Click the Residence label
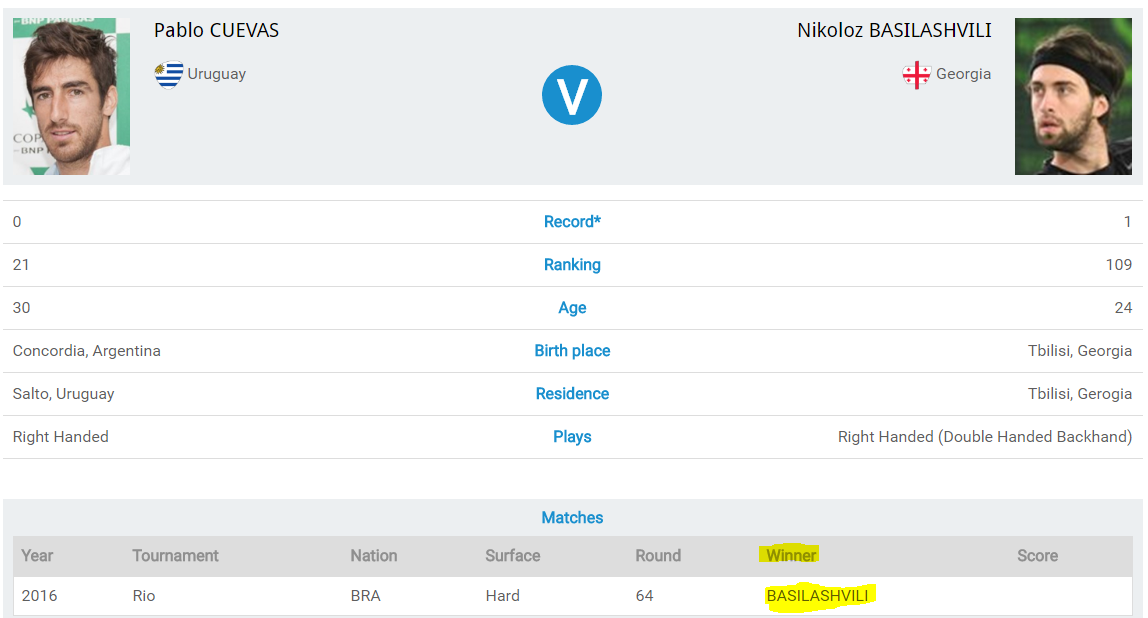1148x618 pixels. pyautogui.click(x=572, y=394)
